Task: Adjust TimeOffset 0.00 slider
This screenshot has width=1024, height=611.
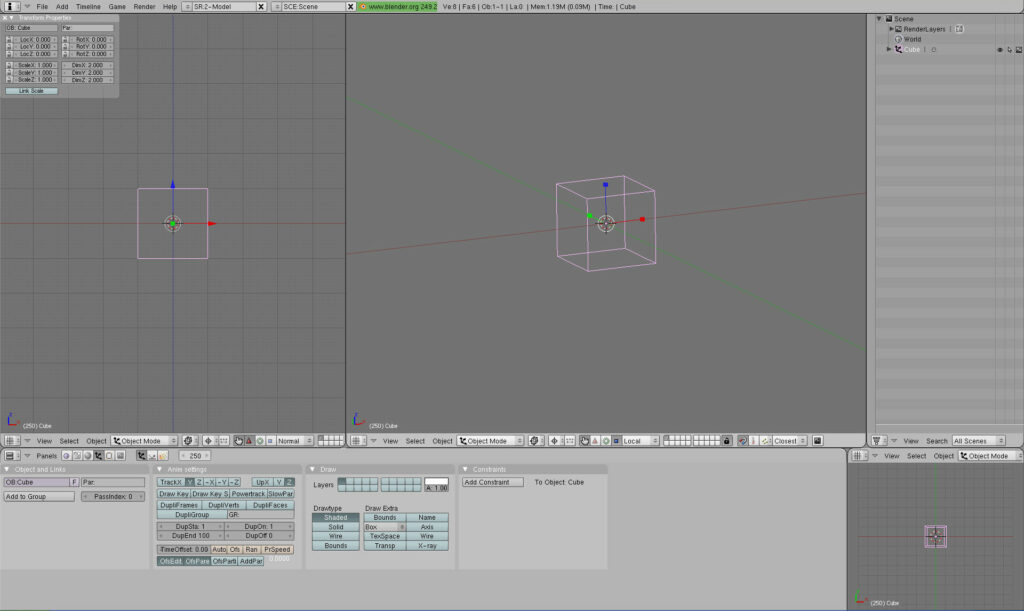Action: pyautogui.click(x=184, y=550)
